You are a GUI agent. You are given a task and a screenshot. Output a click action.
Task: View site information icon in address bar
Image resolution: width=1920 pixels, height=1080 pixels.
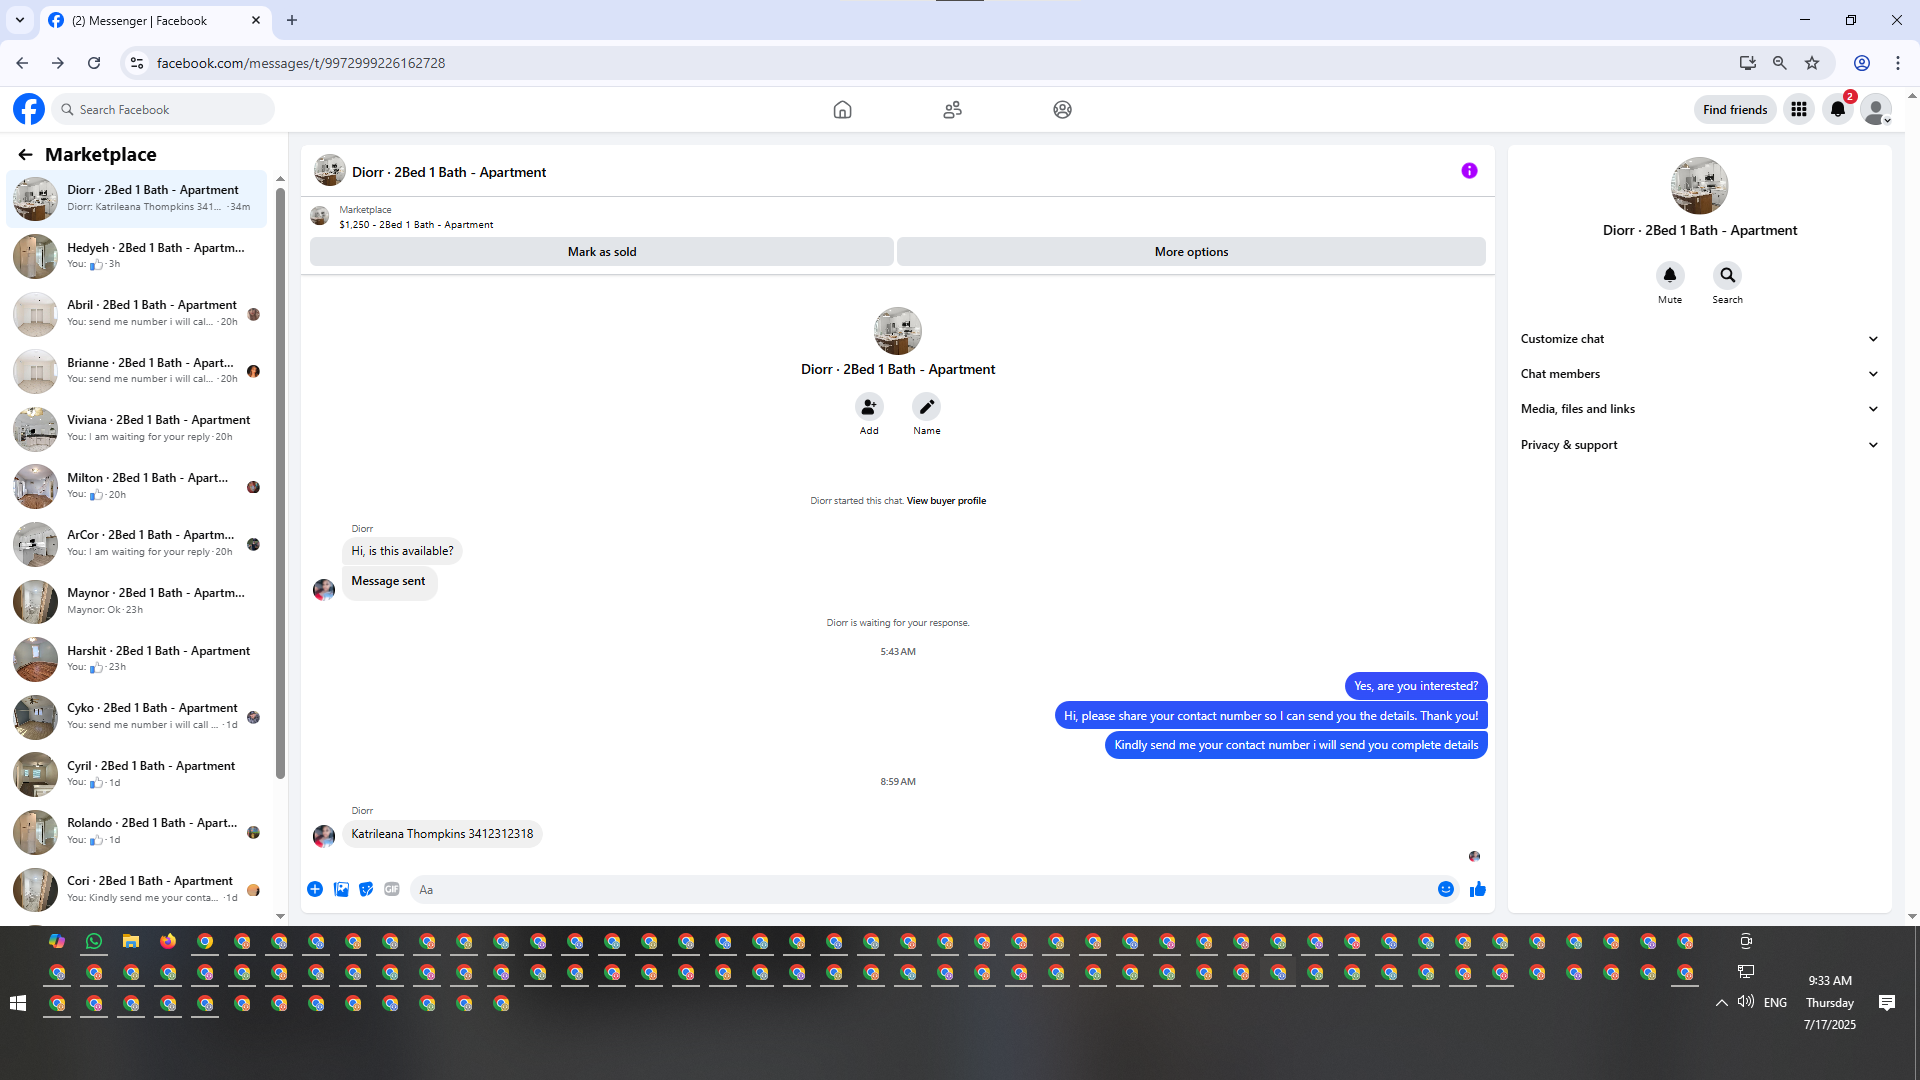click(x=137, y=63)
